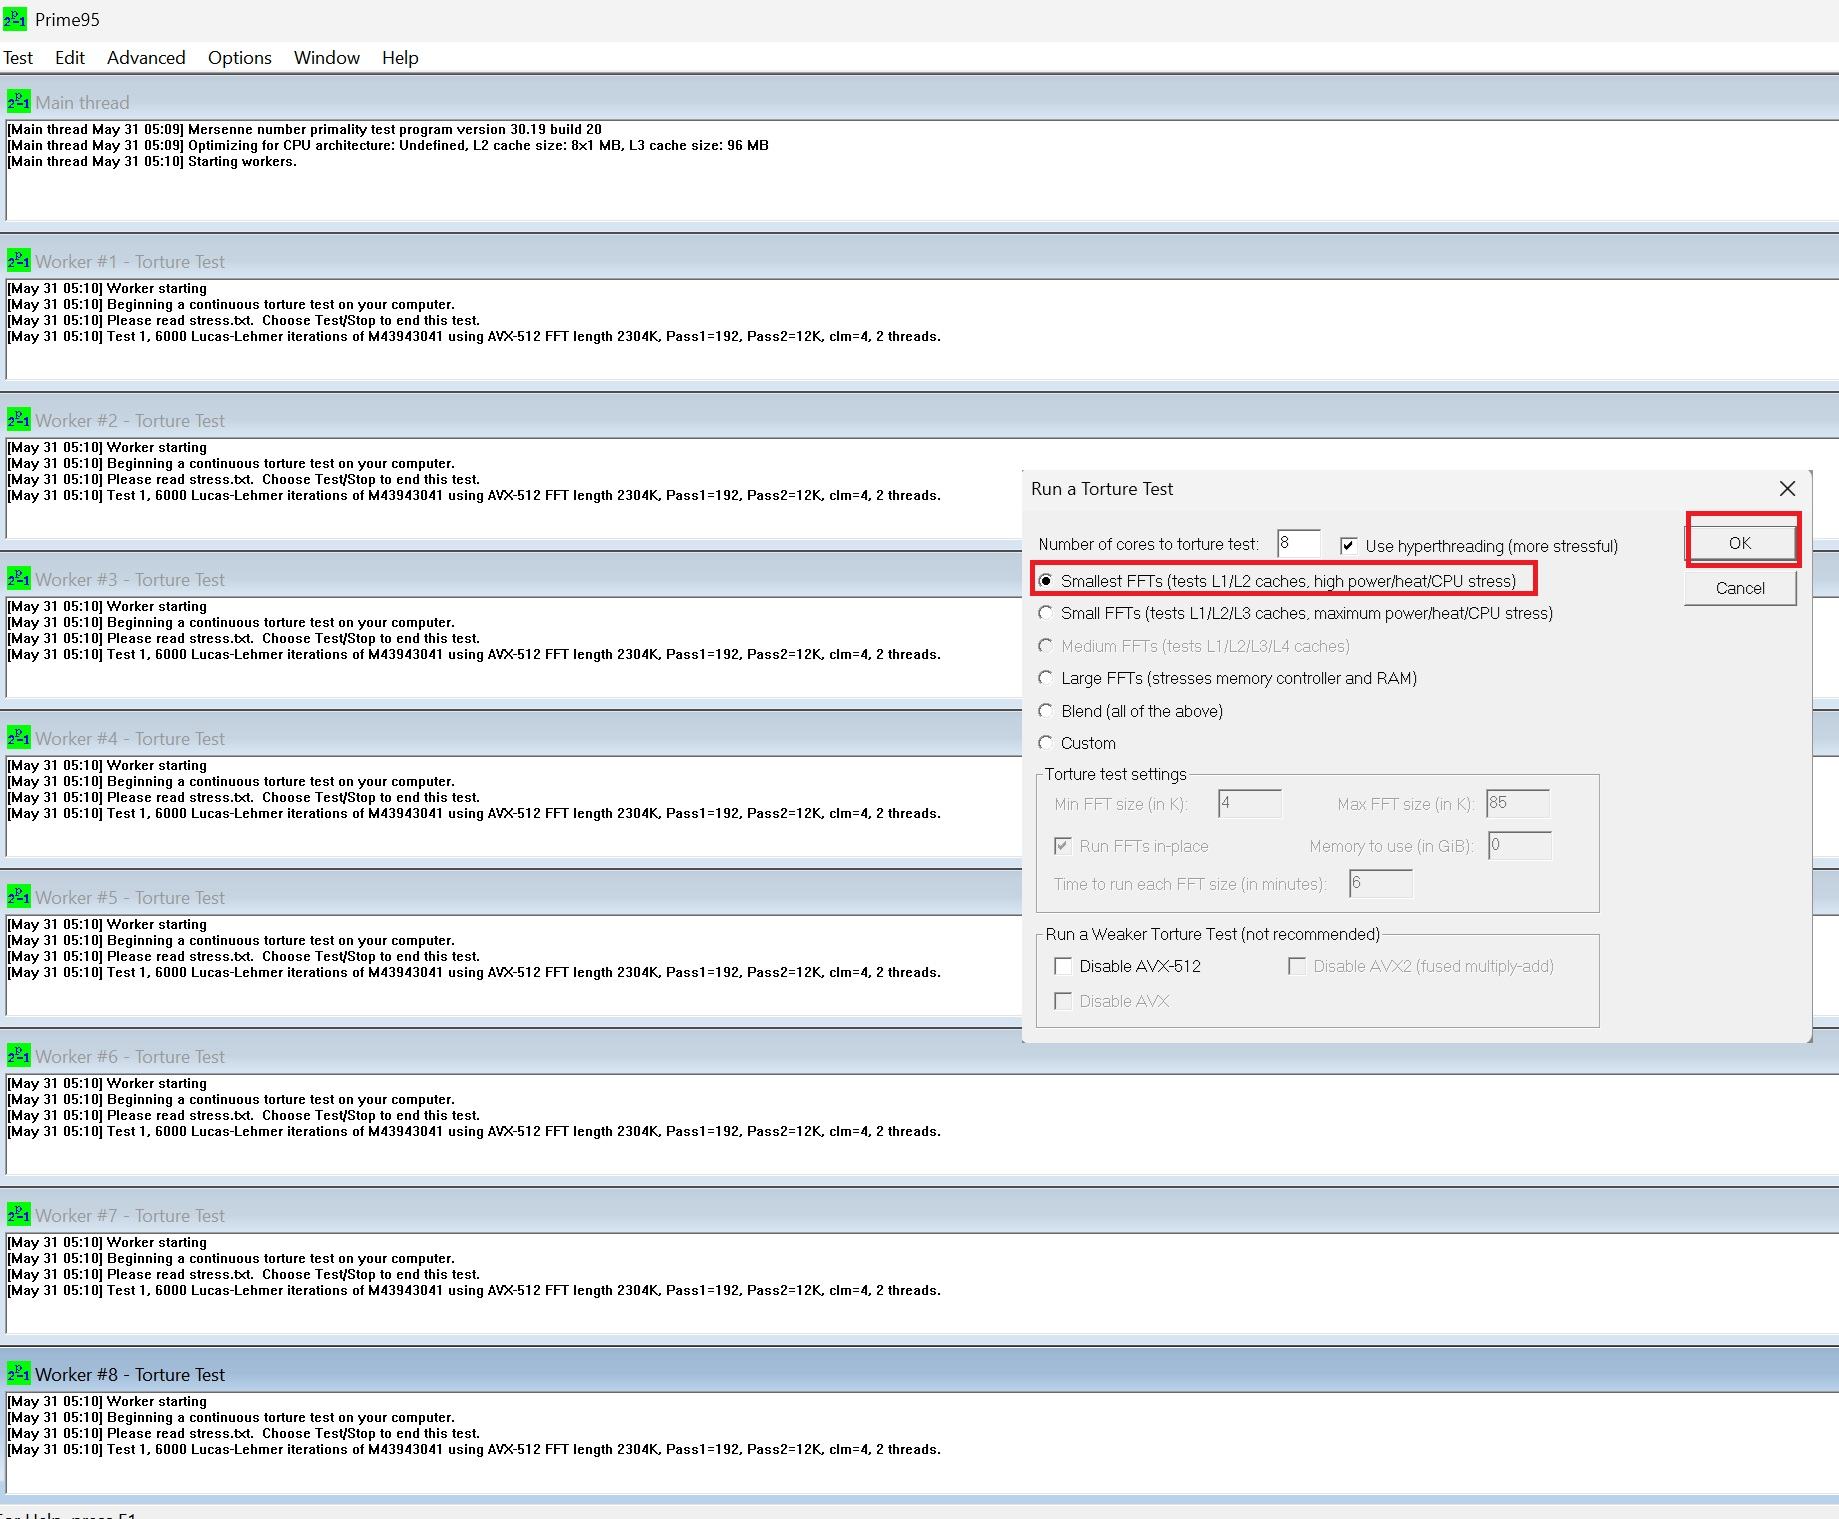Select the Worker #4 - Torture Test title bar
The image size is (1839, 1519).
(x=510, y=738)
